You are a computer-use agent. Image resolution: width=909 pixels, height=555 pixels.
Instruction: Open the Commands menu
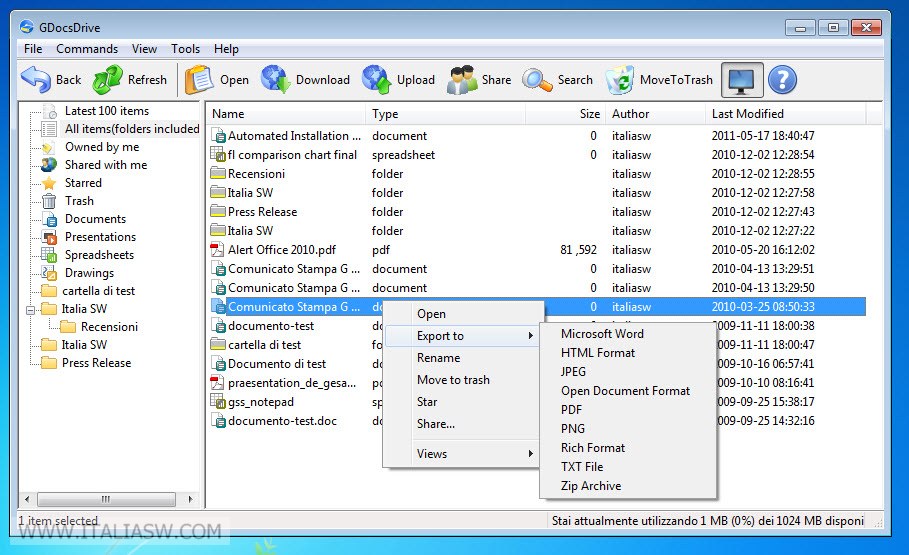tap(87, 49)
